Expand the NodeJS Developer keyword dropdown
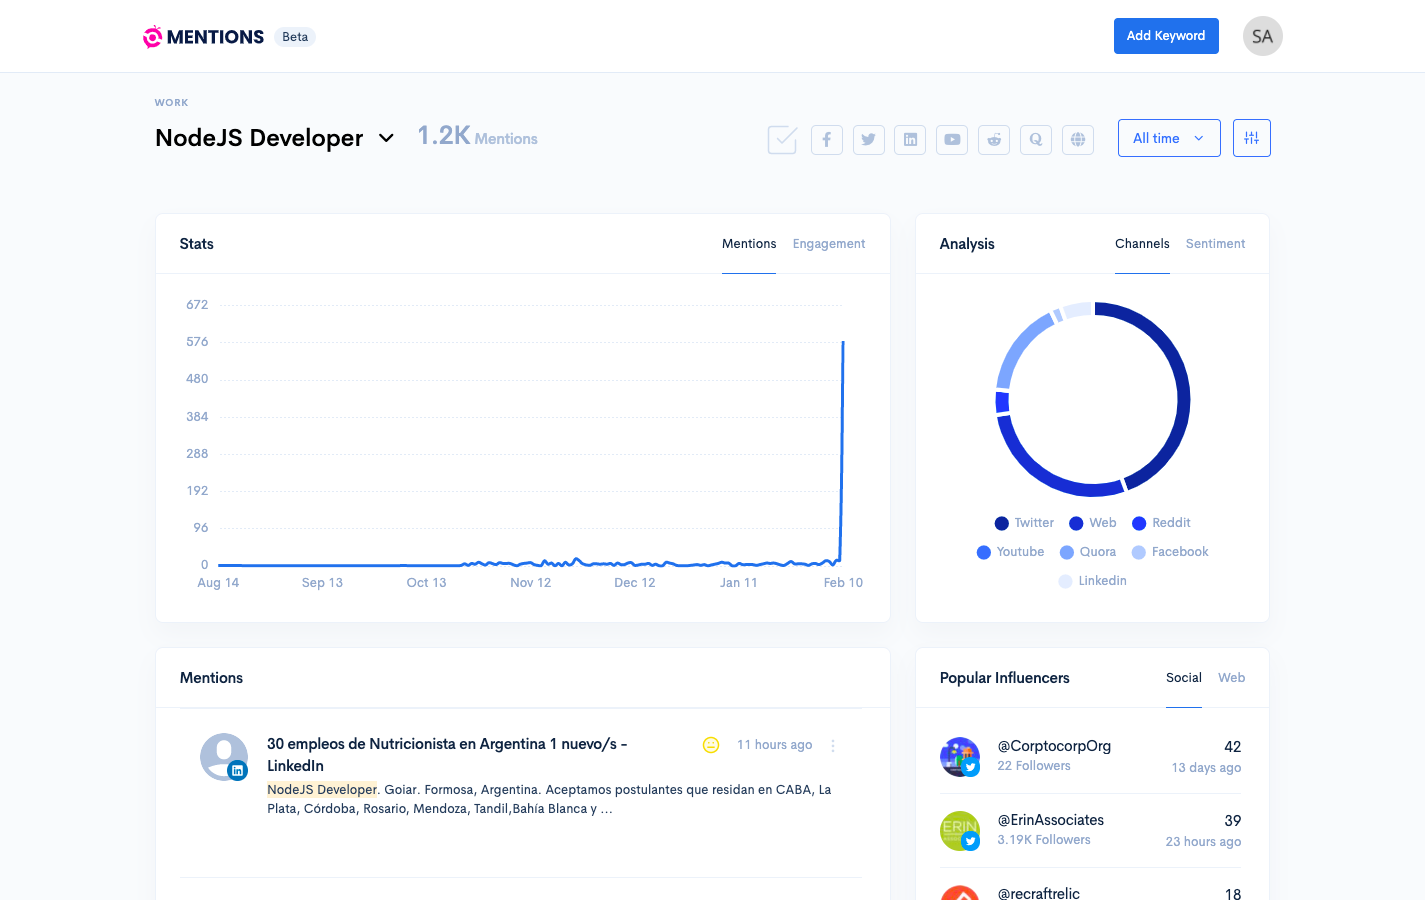Image resolution: width=1425 pixels, height=900 pixels. 386,138
